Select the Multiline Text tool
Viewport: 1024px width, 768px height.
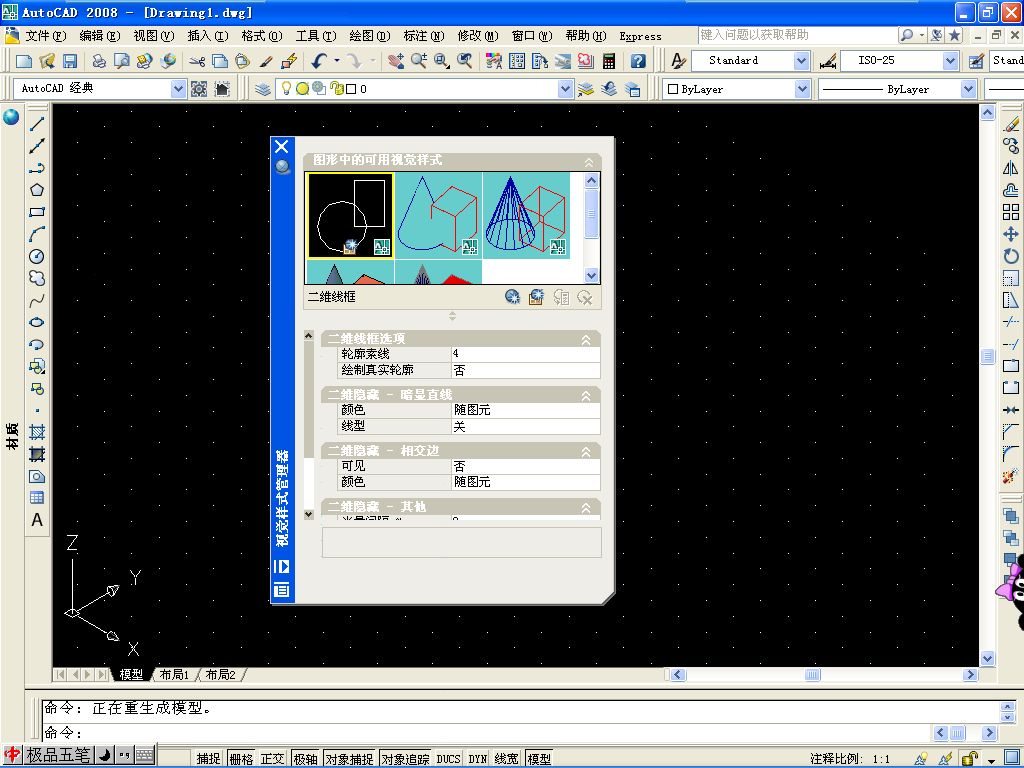point(37,520)
